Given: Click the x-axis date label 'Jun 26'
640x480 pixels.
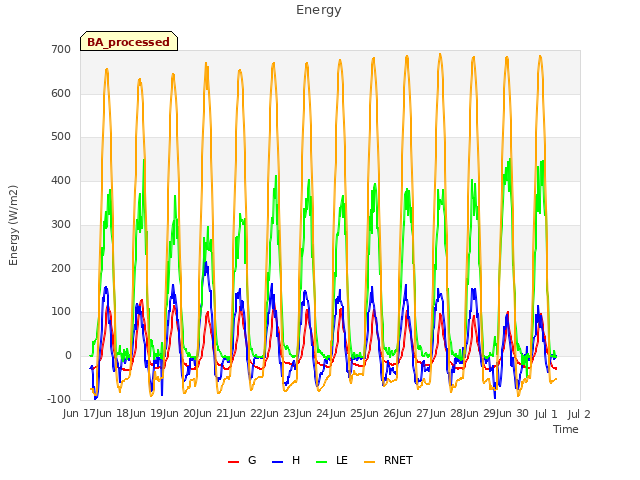Looking at the screenshot, I should pos(380,414).
